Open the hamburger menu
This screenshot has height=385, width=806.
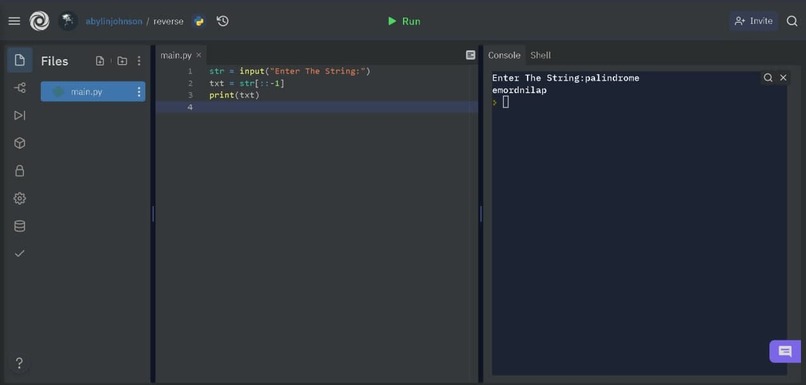click(14, 21)
